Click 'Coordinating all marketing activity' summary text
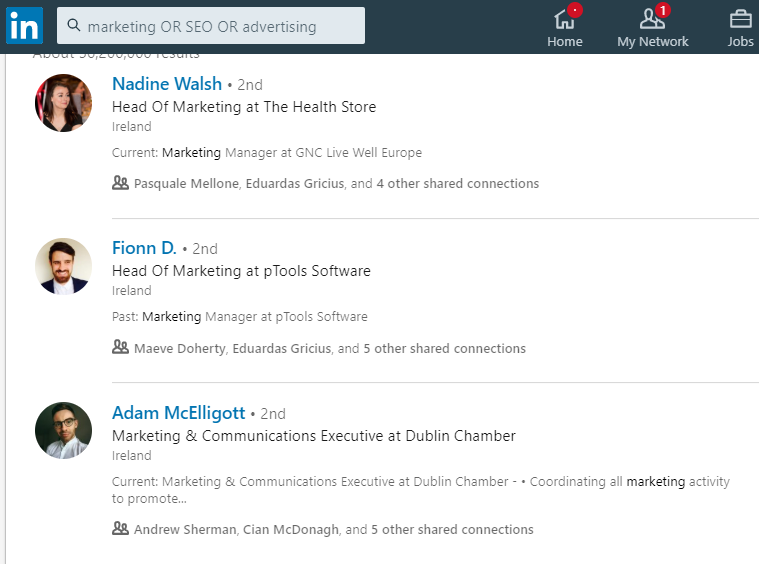 (630, 482)
